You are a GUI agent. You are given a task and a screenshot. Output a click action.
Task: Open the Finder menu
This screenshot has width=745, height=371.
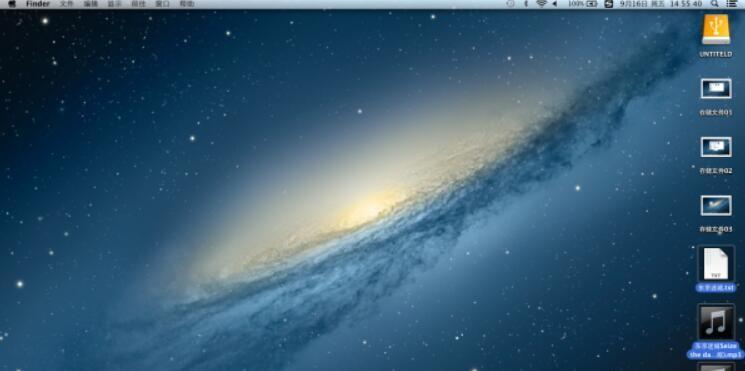coord(38,4)
